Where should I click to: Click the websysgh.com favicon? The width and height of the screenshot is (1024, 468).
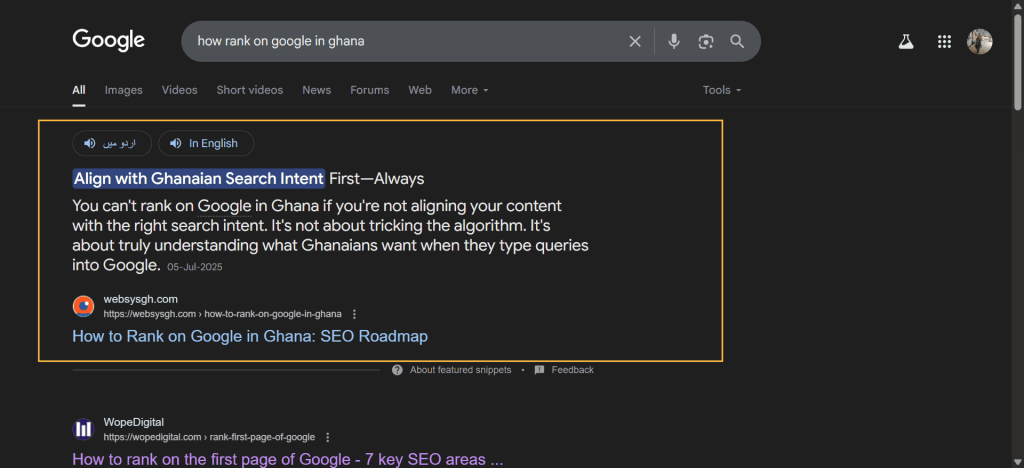[x=83, y=306]
